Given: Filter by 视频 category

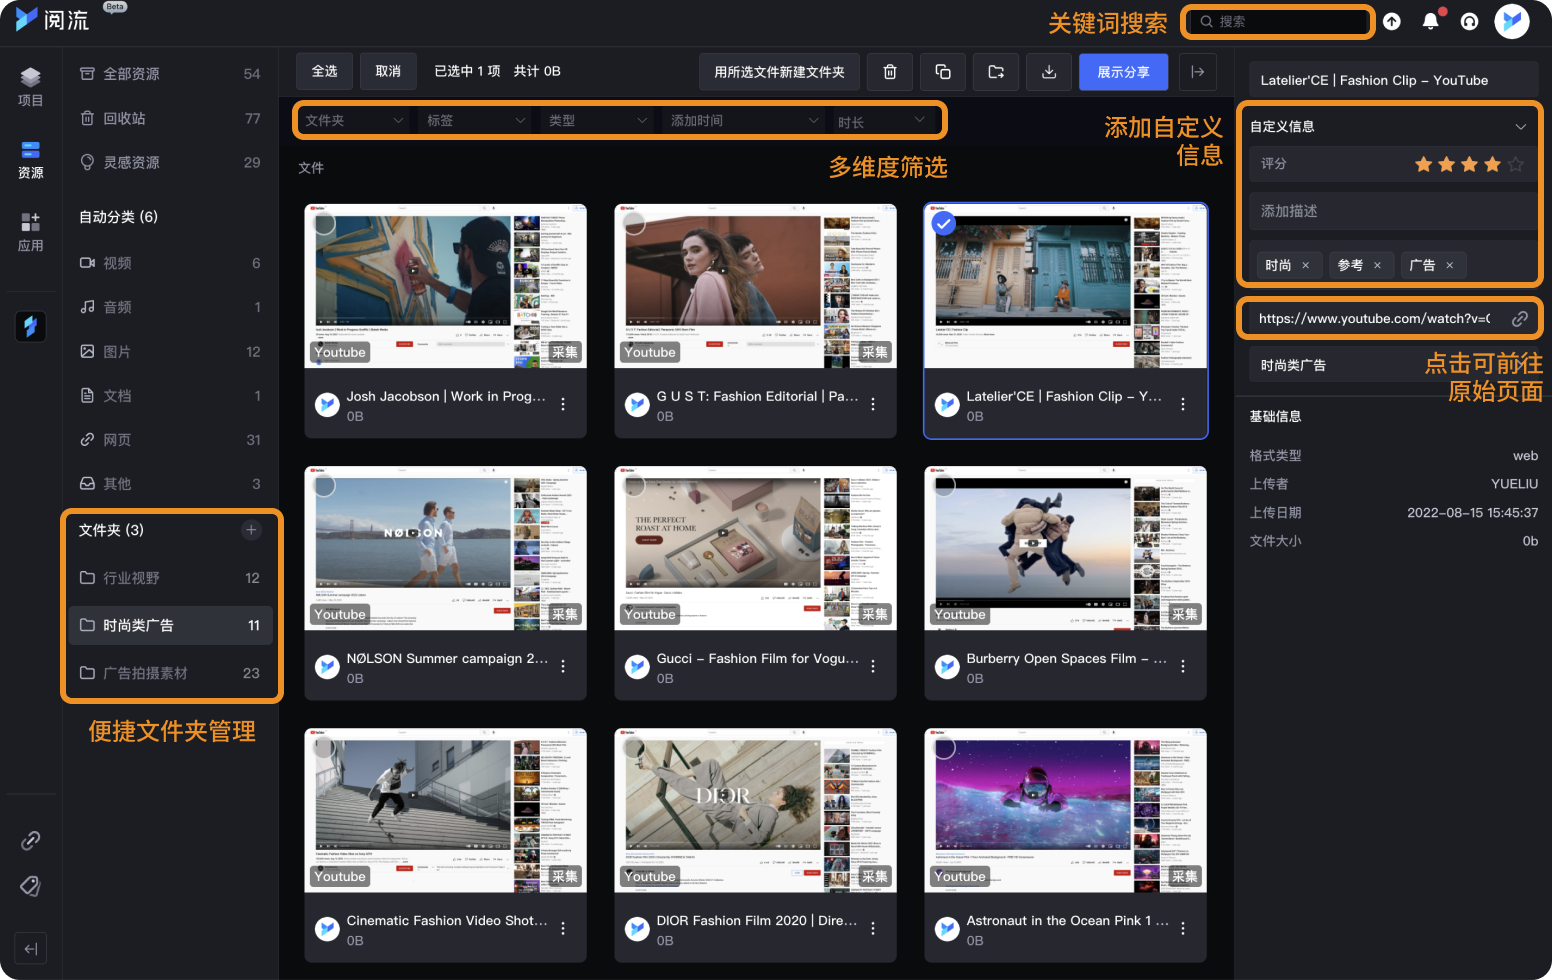Looking at the screenshot, I should [x=170, y=263].
